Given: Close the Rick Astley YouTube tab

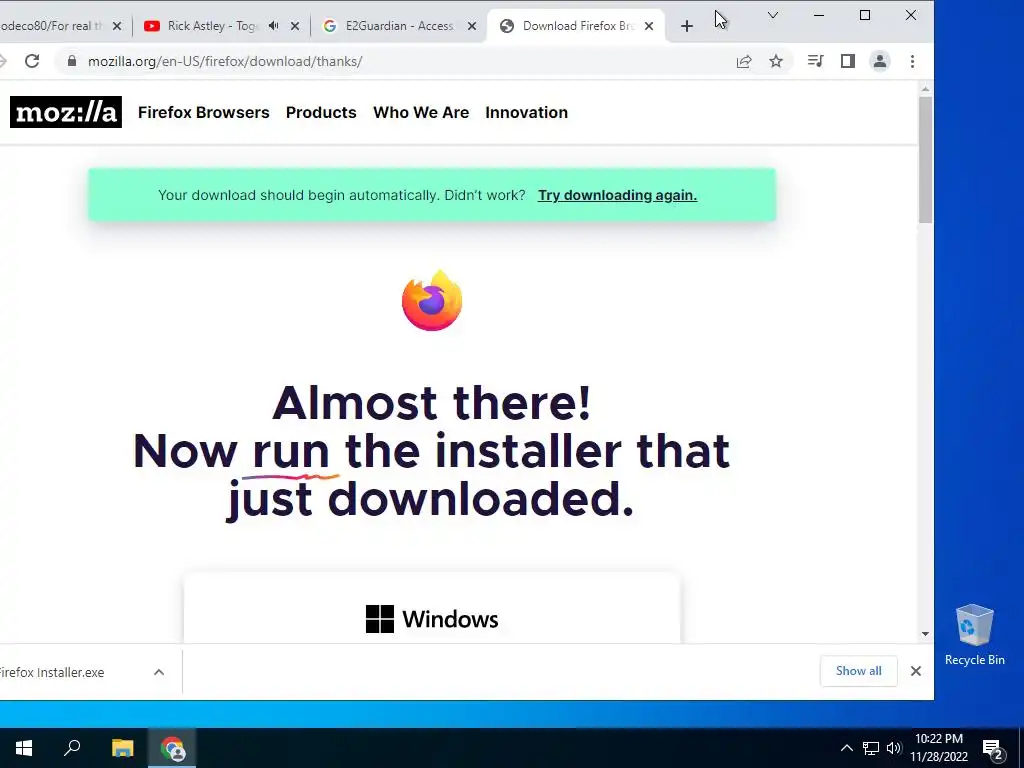Looking at the screenshot, I should click(x=295, y=26).
